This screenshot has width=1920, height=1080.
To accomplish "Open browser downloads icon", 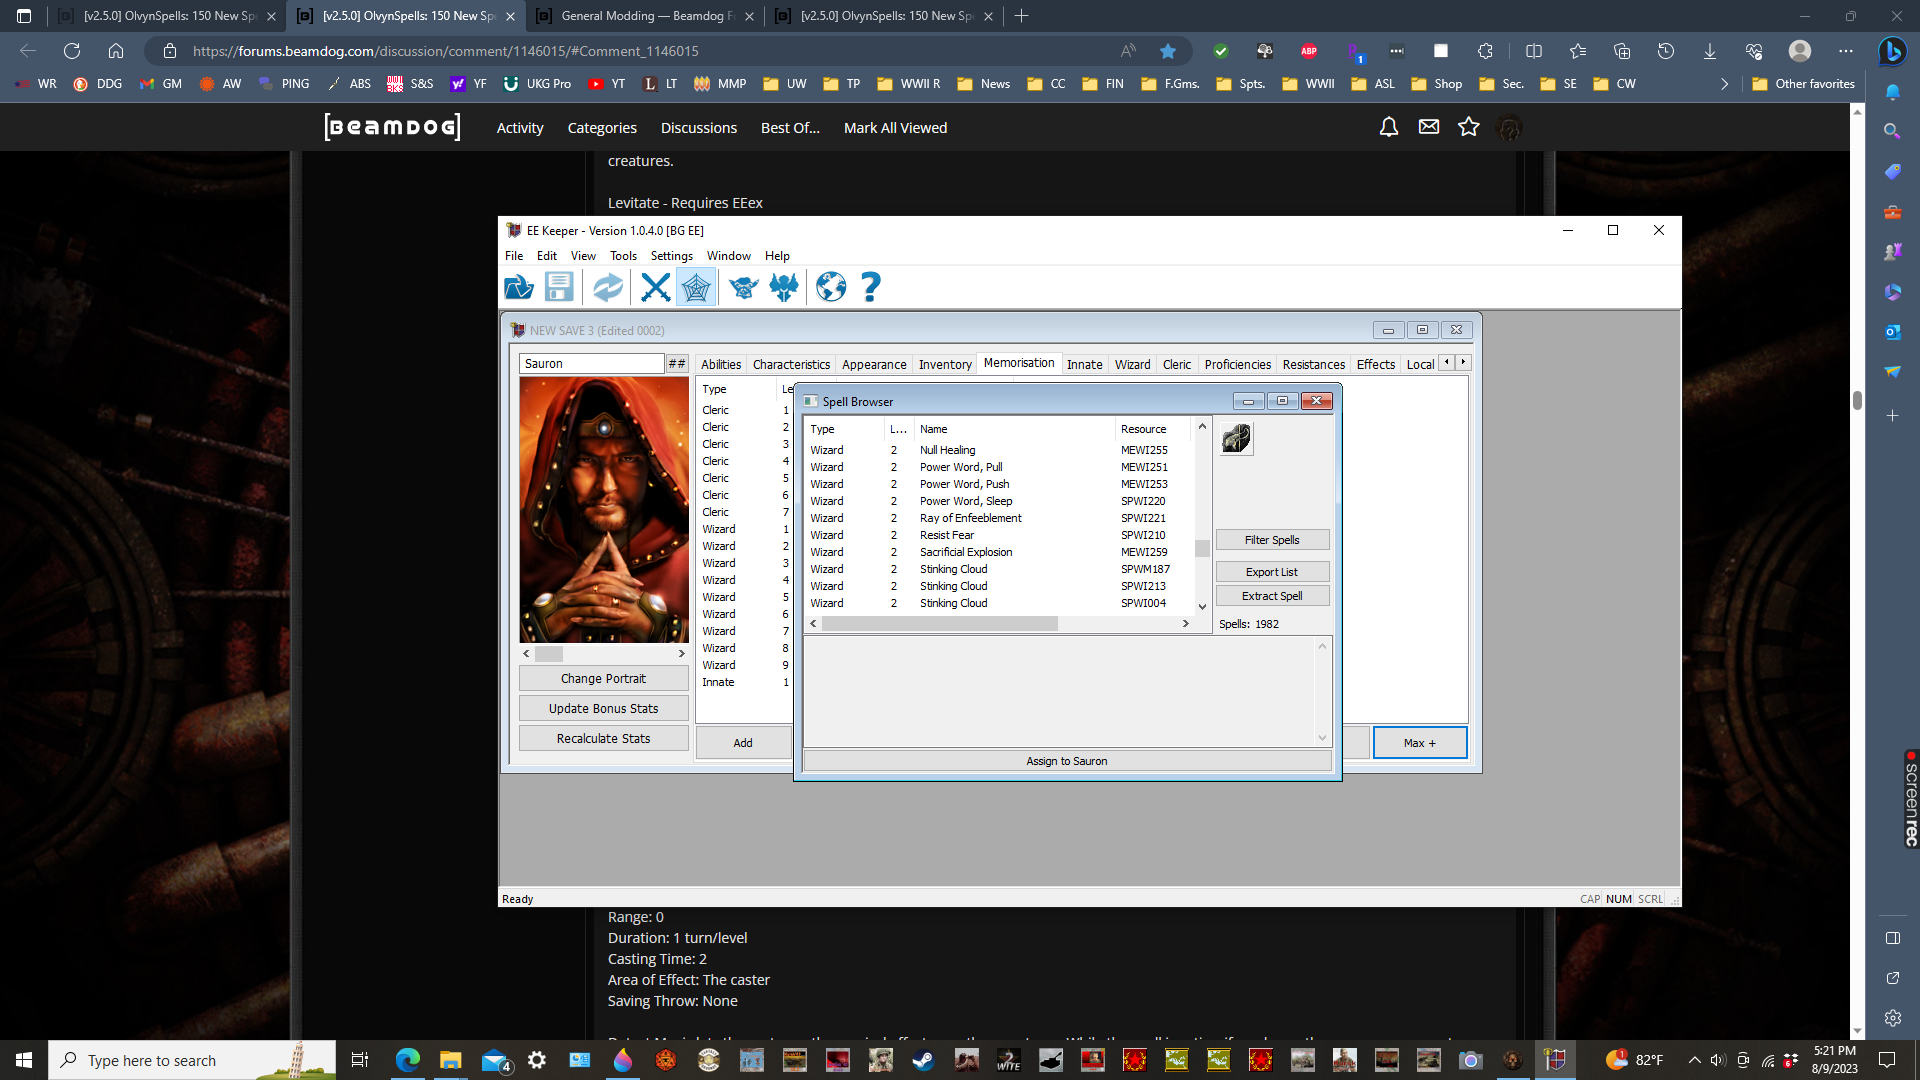I will 1710,51.
